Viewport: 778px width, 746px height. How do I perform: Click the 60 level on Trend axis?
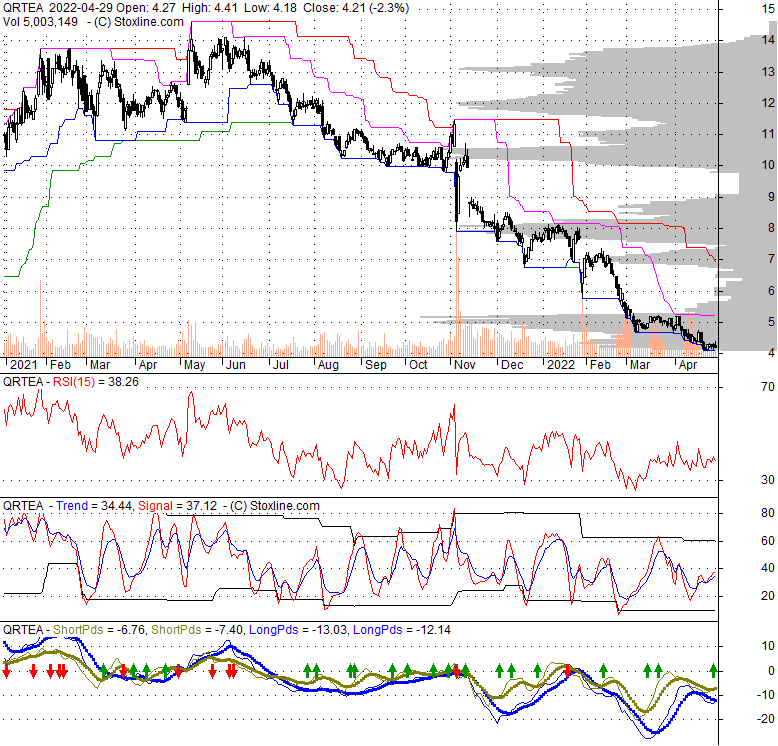point(768,541)
